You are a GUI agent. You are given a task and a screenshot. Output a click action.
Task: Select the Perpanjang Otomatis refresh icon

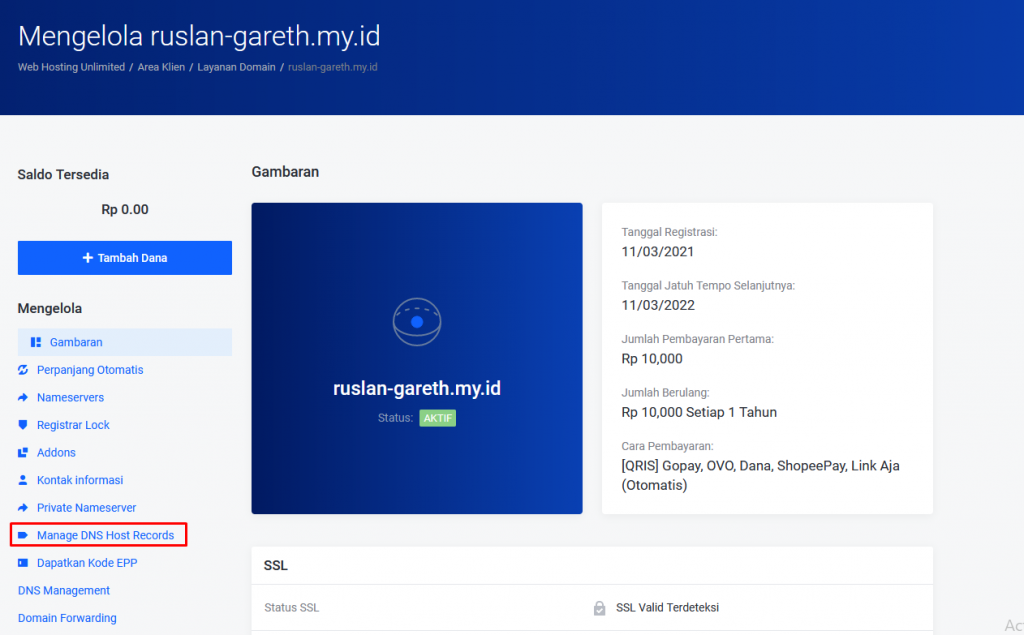(x=22, y=370)
